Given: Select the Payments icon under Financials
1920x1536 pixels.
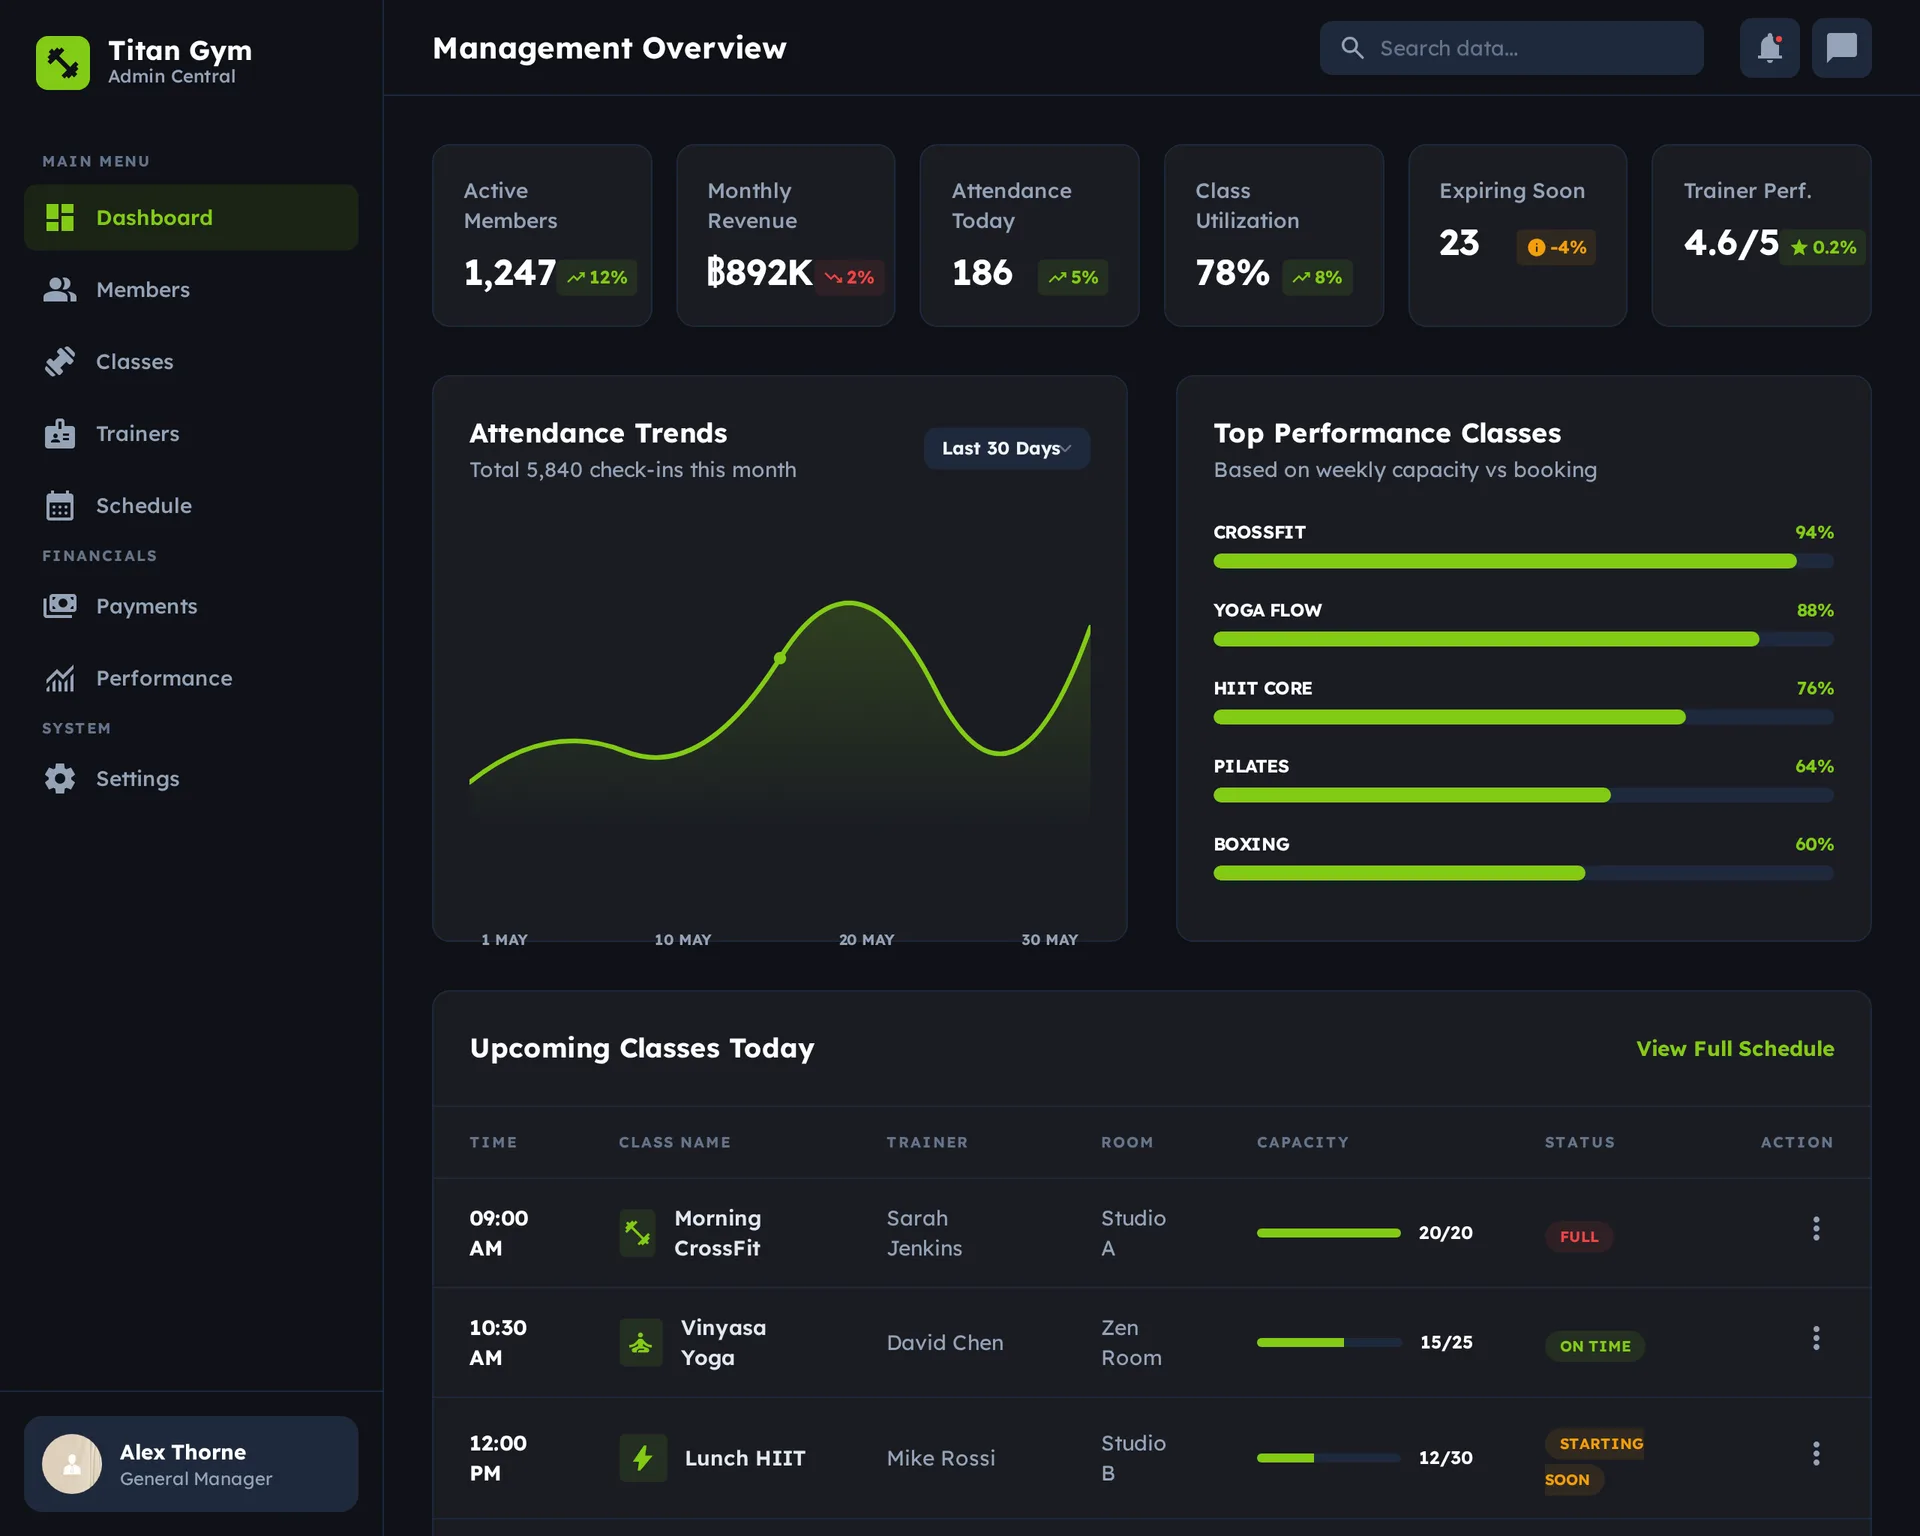Looking at the screenshot, I should pyautogui.click(x=61, y=606).
